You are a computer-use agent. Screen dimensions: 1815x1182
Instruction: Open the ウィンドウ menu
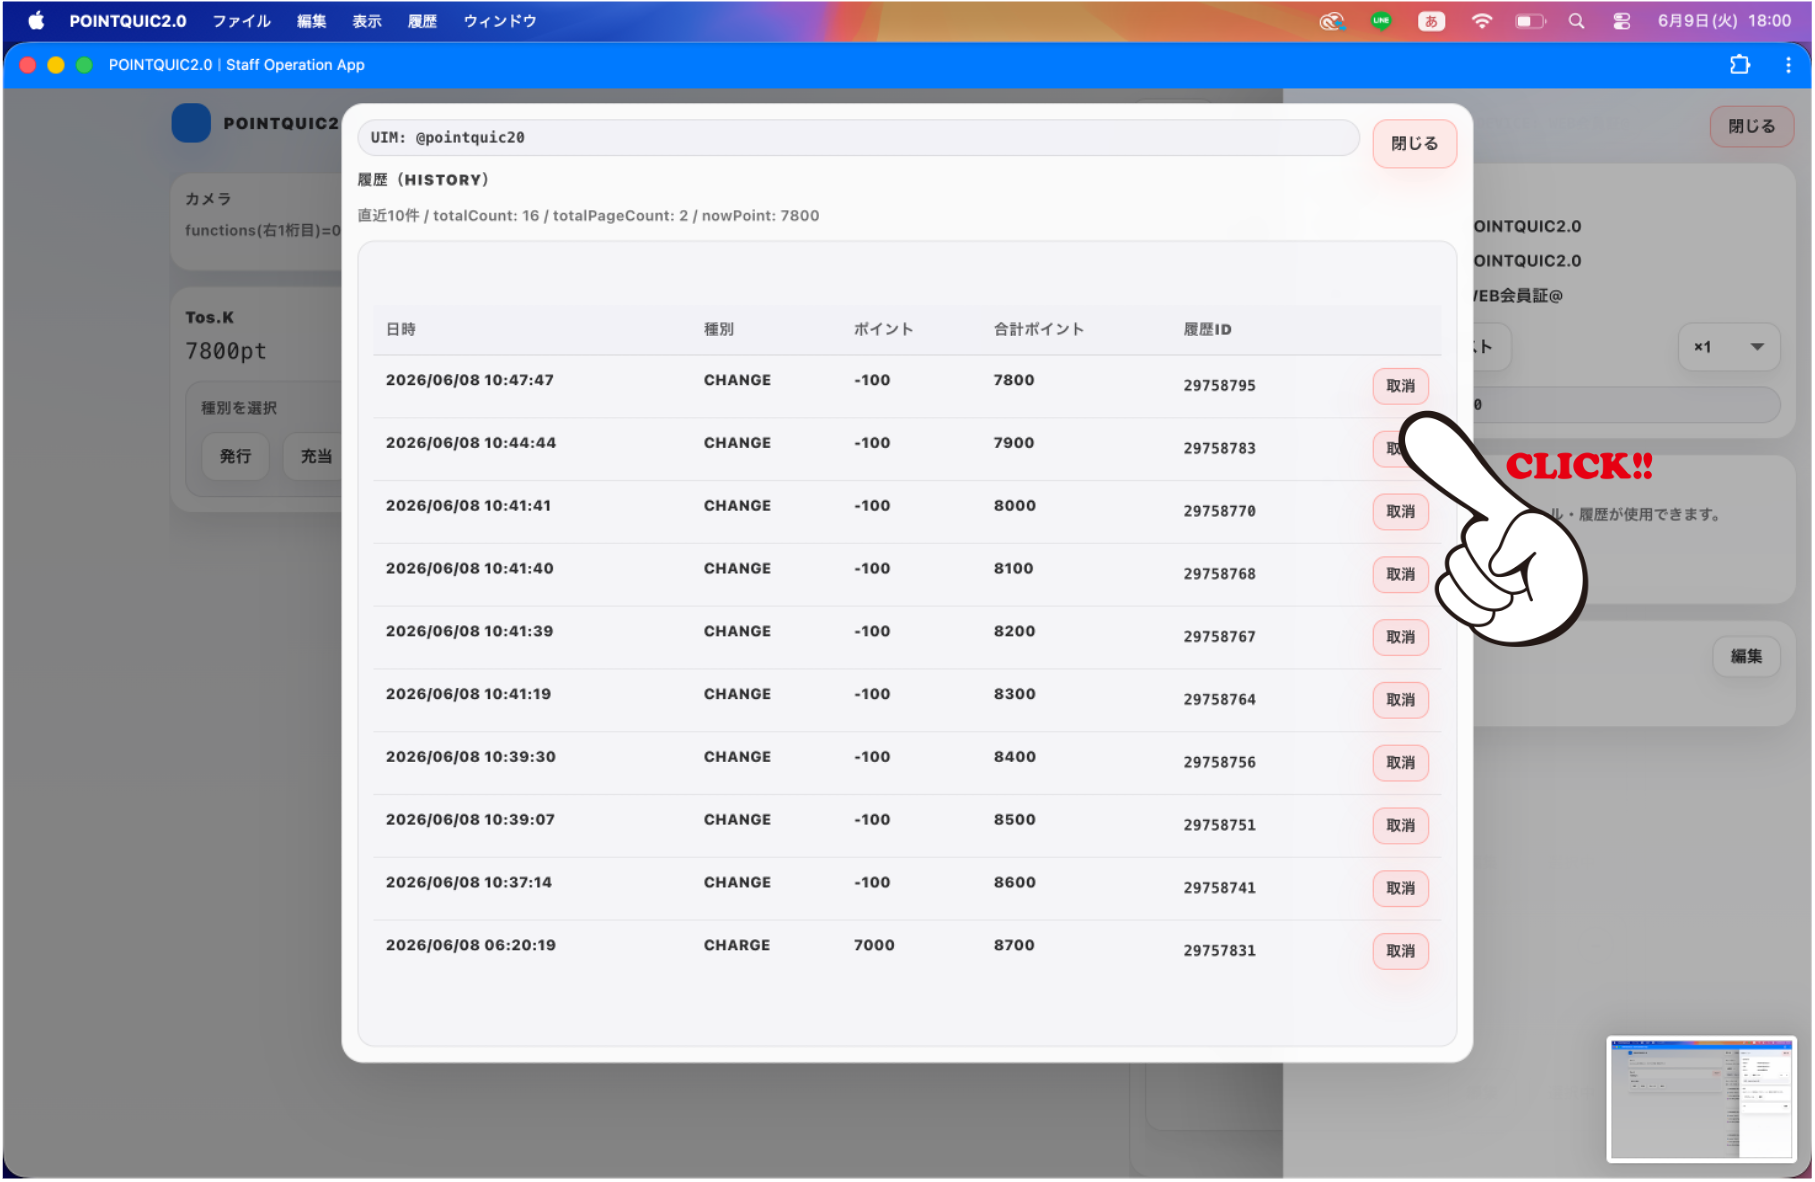point(500,21)
